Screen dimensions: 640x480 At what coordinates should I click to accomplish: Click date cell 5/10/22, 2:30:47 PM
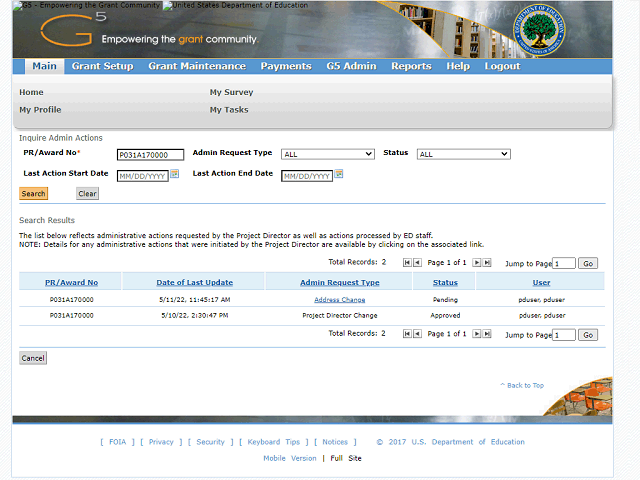tap(195, 316)
